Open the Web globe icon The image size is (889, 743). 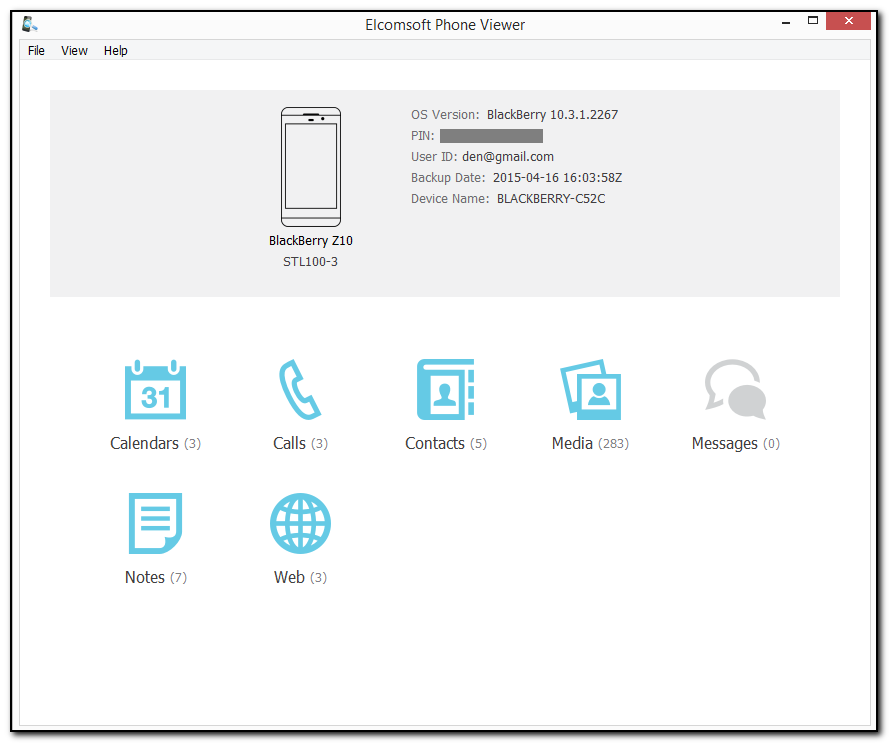[300, 523]
